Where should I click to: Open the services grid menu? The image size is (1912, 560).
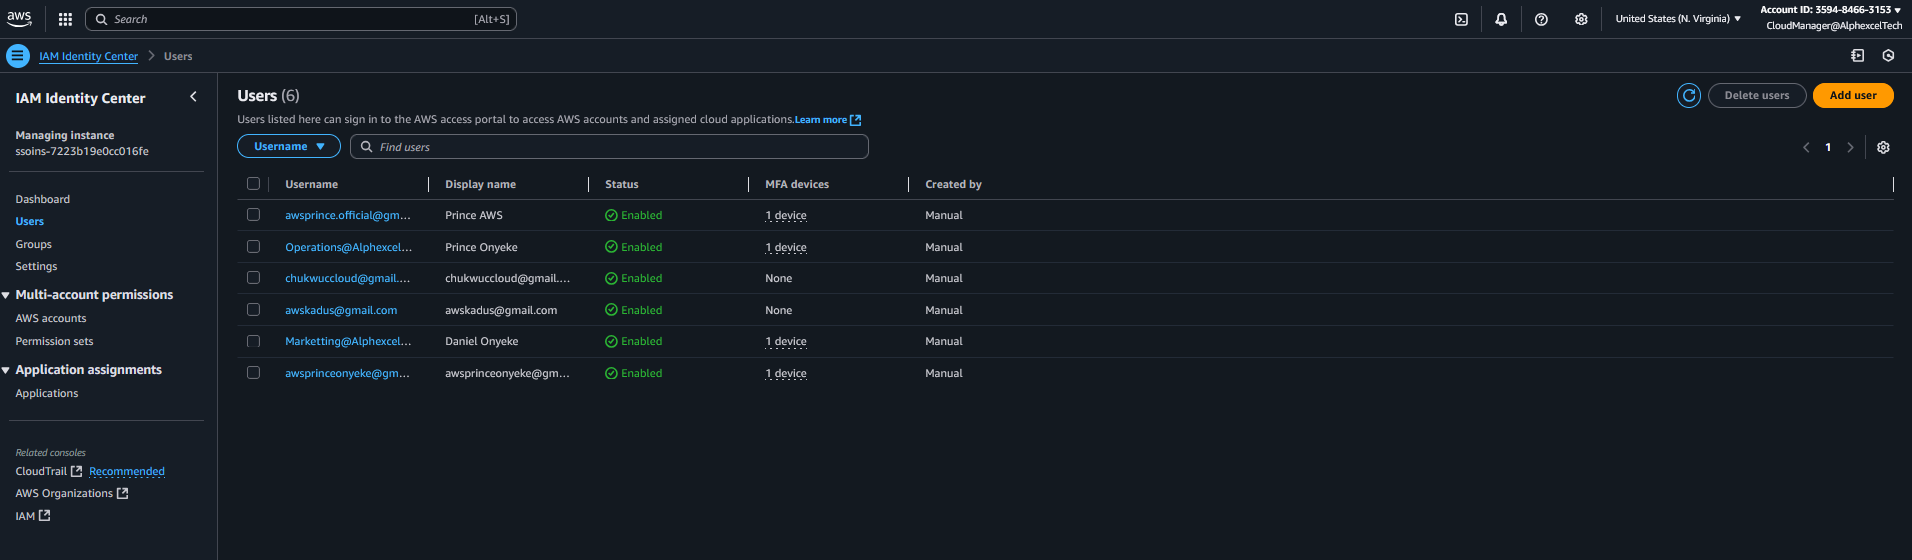tap(65, 19)
